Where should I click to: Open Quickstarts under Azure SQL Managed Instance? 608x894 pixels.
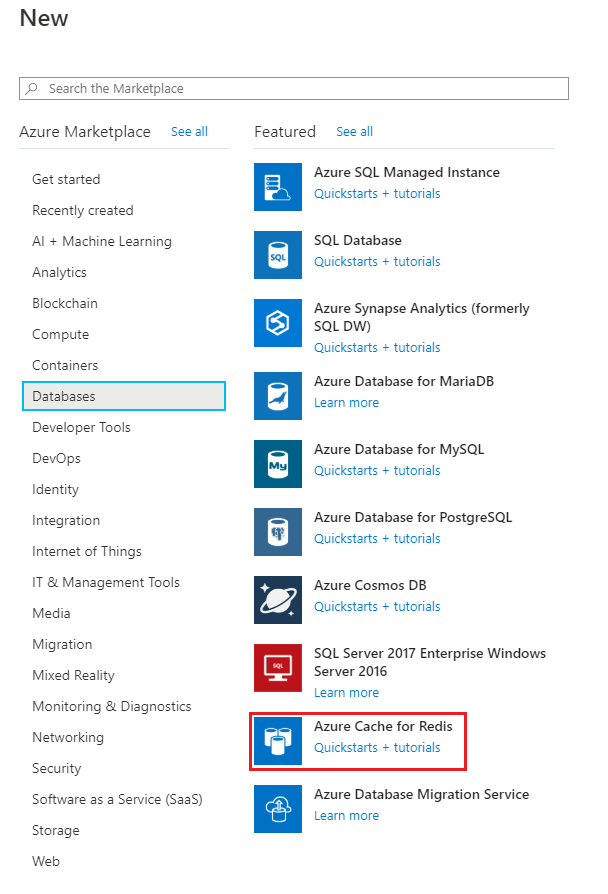[377, 193]
